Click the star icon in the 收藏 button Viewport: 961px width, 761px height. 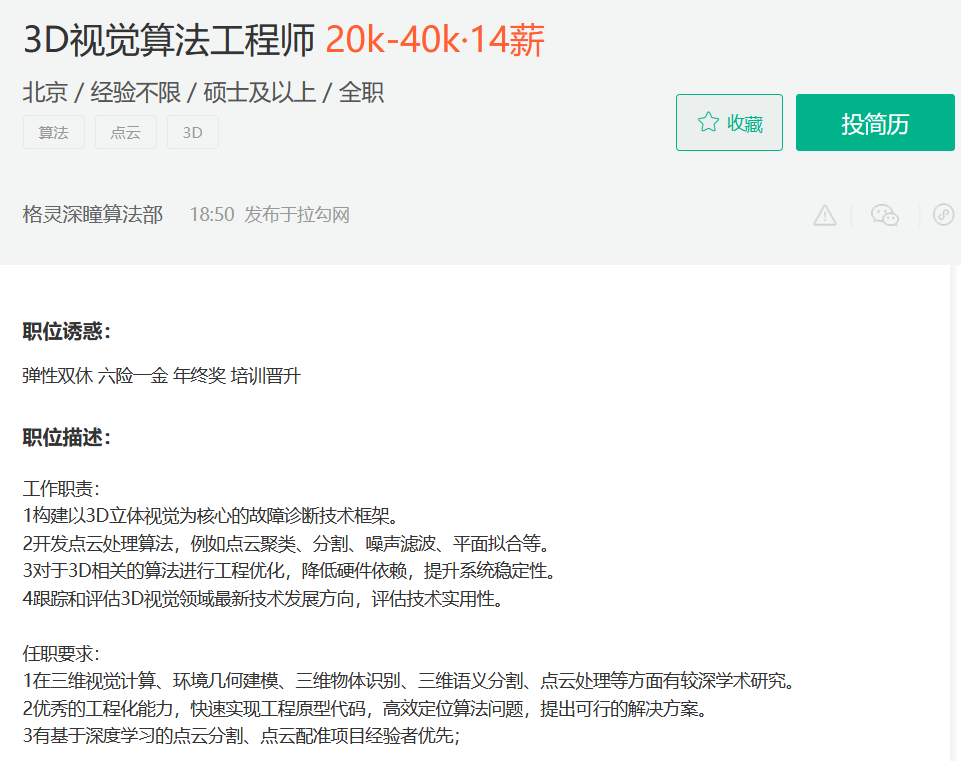click(x=708, y=122)
